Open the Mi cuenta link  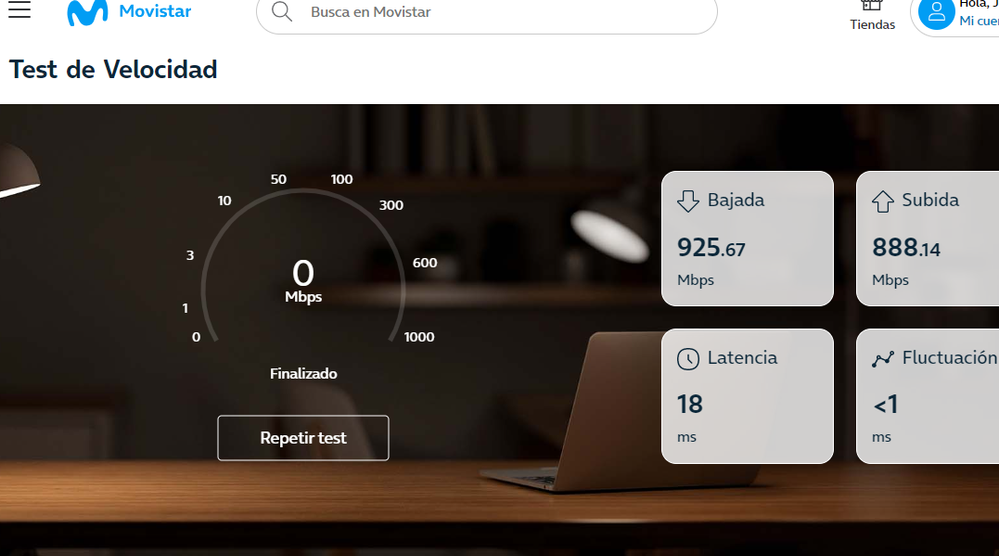[979, 21]
